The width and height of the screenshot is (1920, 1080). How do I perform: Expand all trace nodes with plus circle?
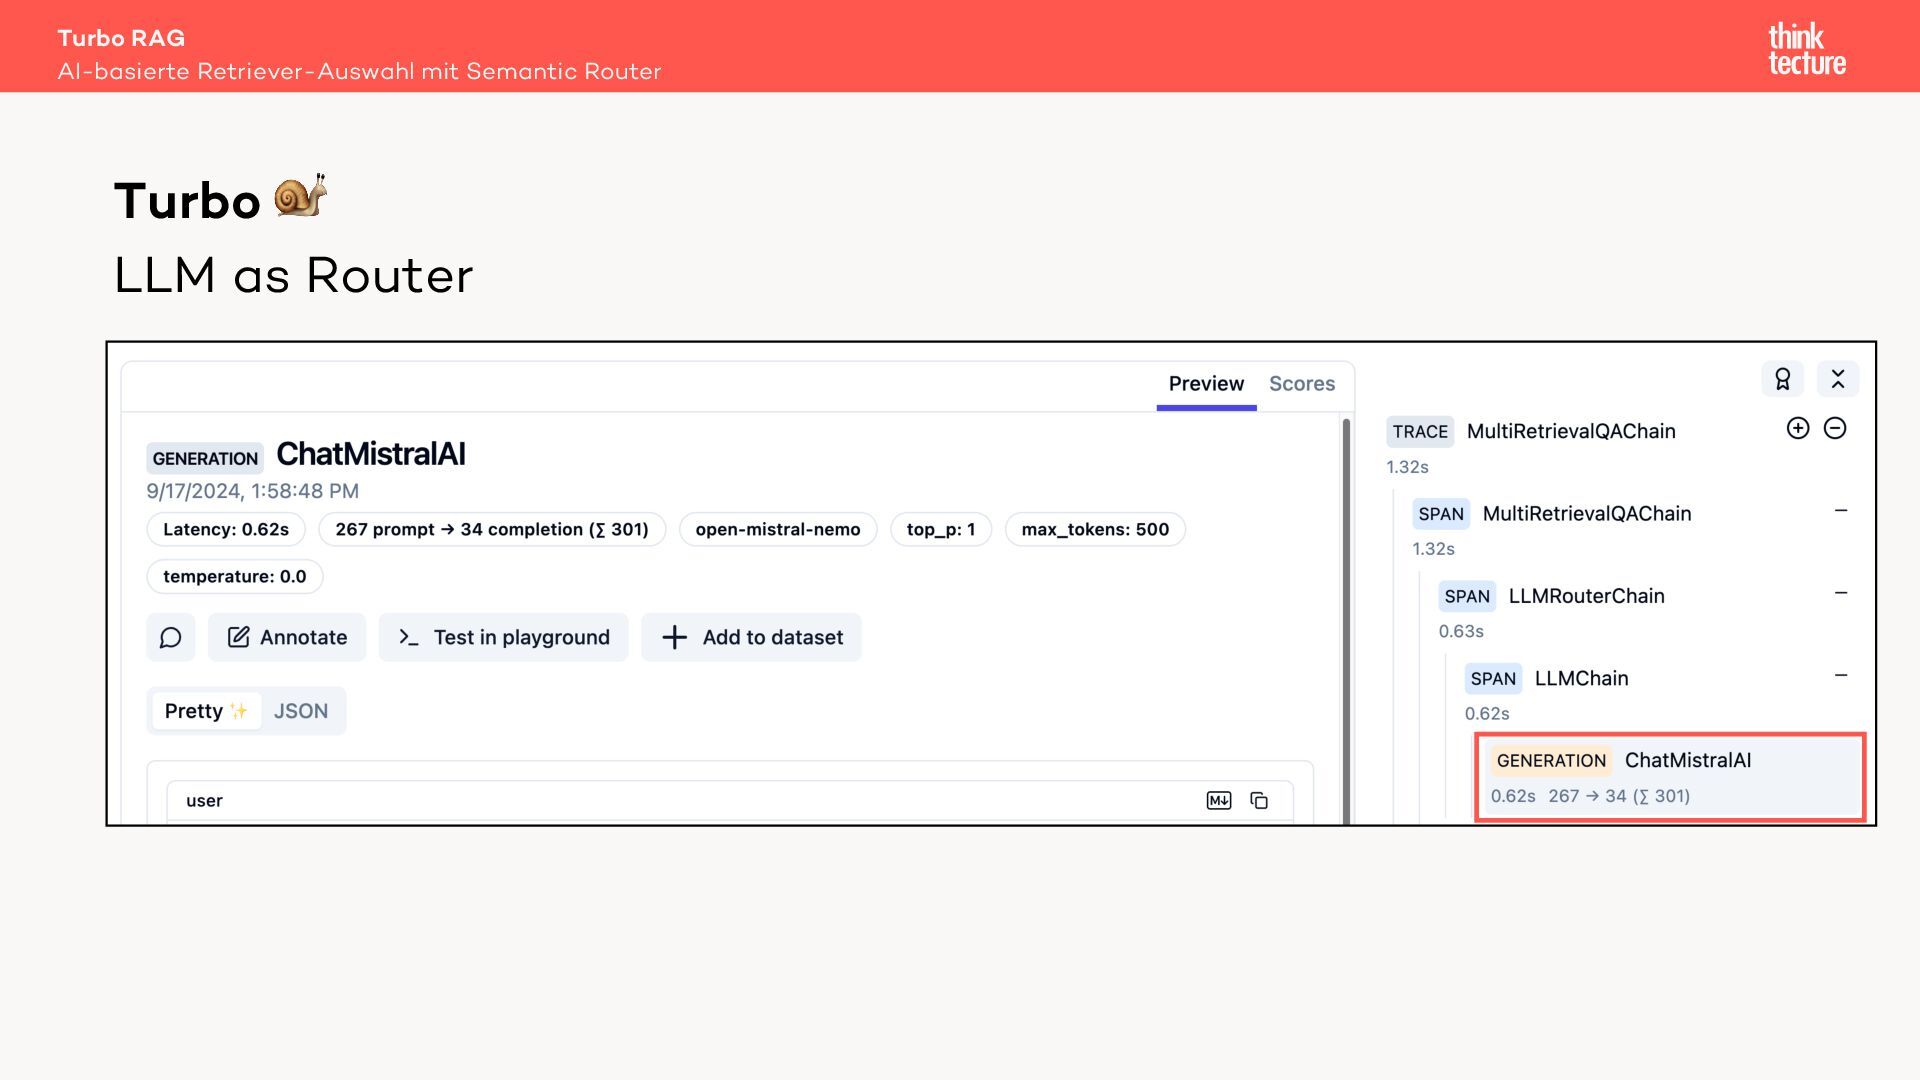pos(1798,428)
